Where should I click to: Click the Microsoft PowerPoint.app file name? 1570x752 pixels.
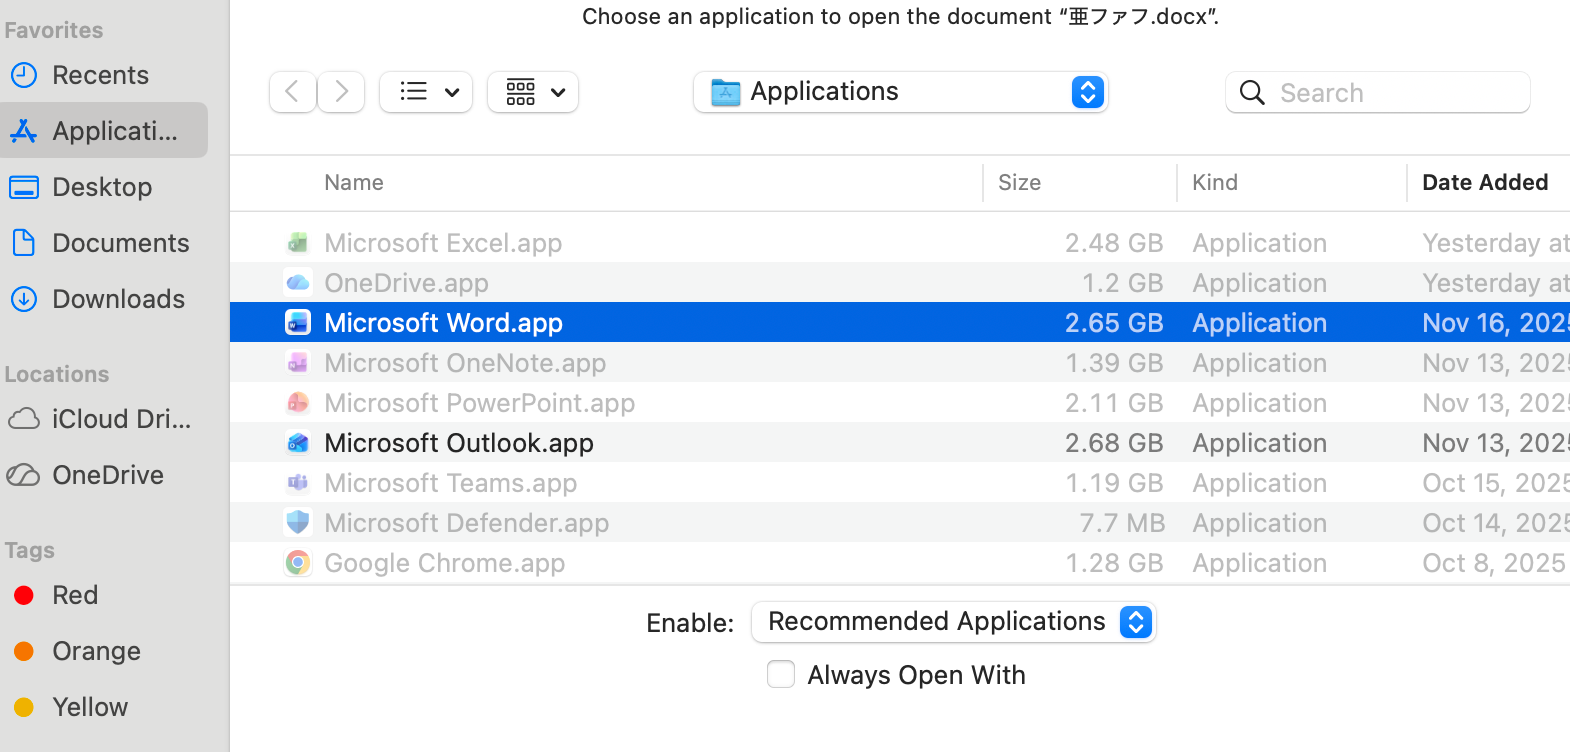coord(479,403)
